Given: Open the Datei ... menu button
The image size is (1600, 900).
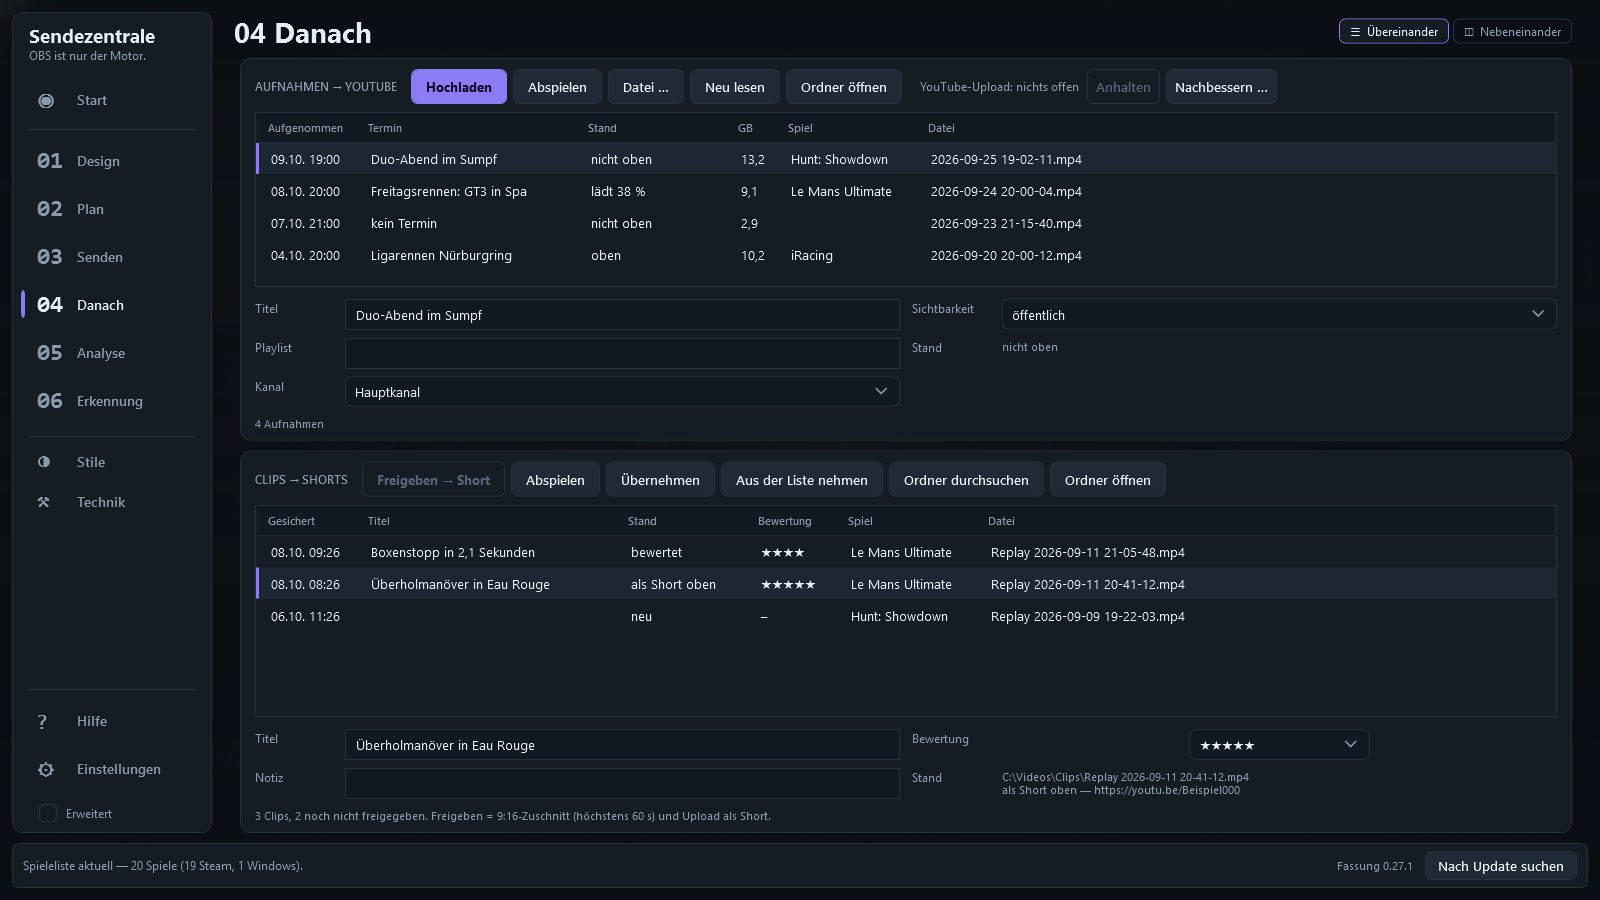Looking at the screenshot, I should click(x=645, y=87).
